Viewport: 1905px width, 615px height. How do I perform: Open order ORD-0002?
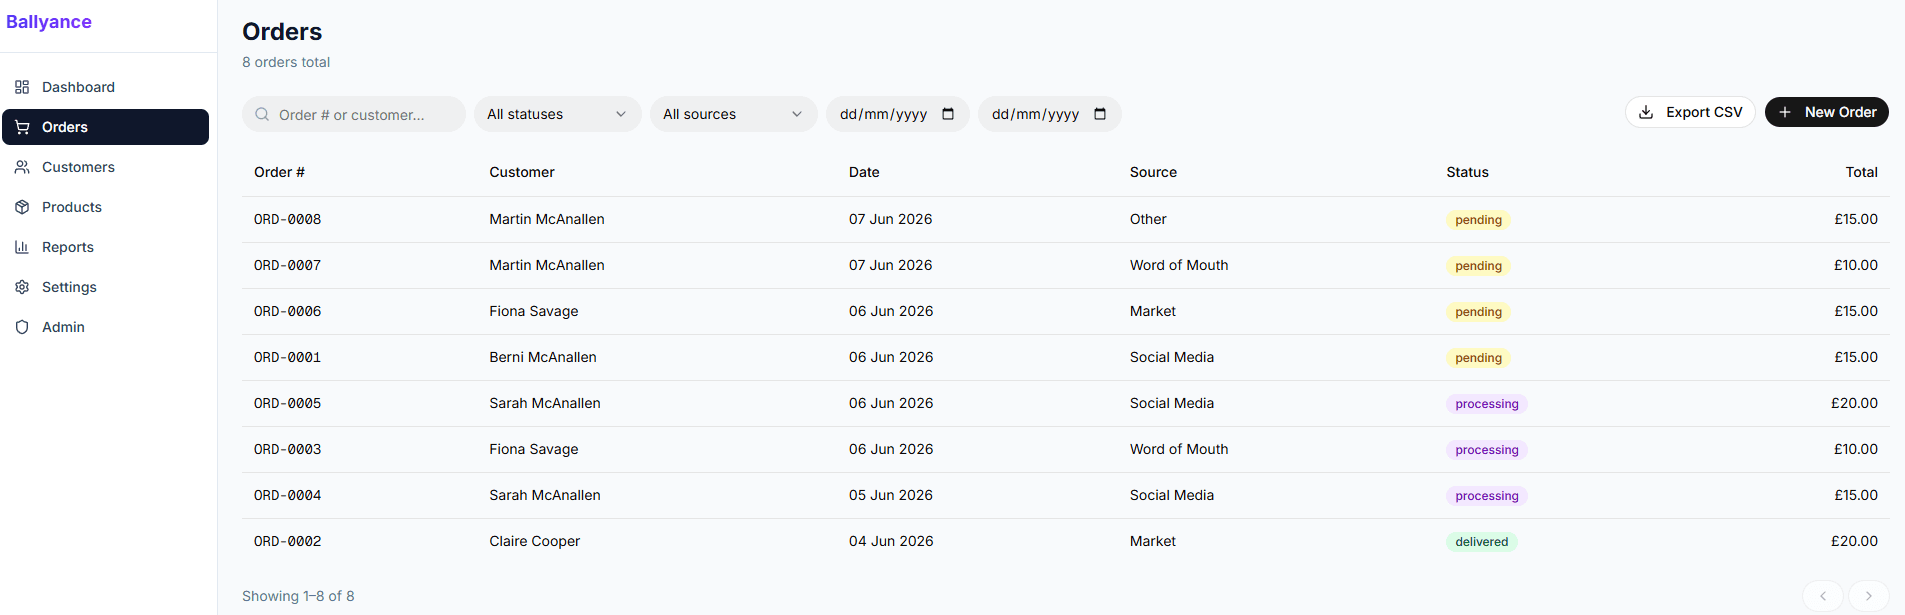coord(288,541)
